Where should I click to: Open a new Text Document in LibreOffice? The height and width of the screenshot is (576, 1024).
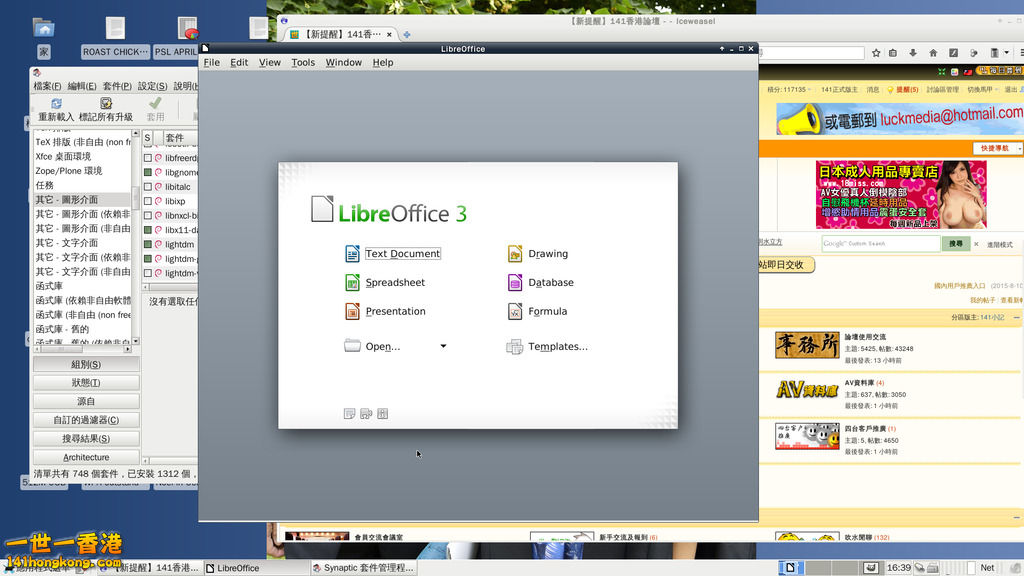[x=392, y=253]
